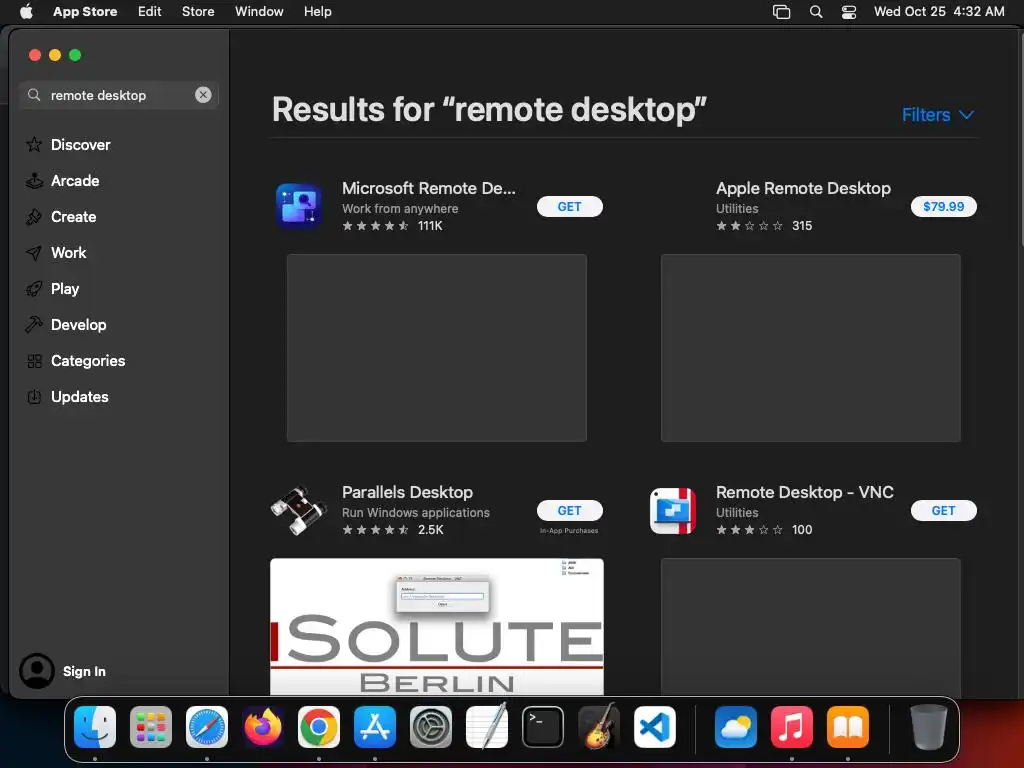Open the App Store menu
This screenshot has height=768, width=1024.
pyautogui.click(x=85, y=12)
